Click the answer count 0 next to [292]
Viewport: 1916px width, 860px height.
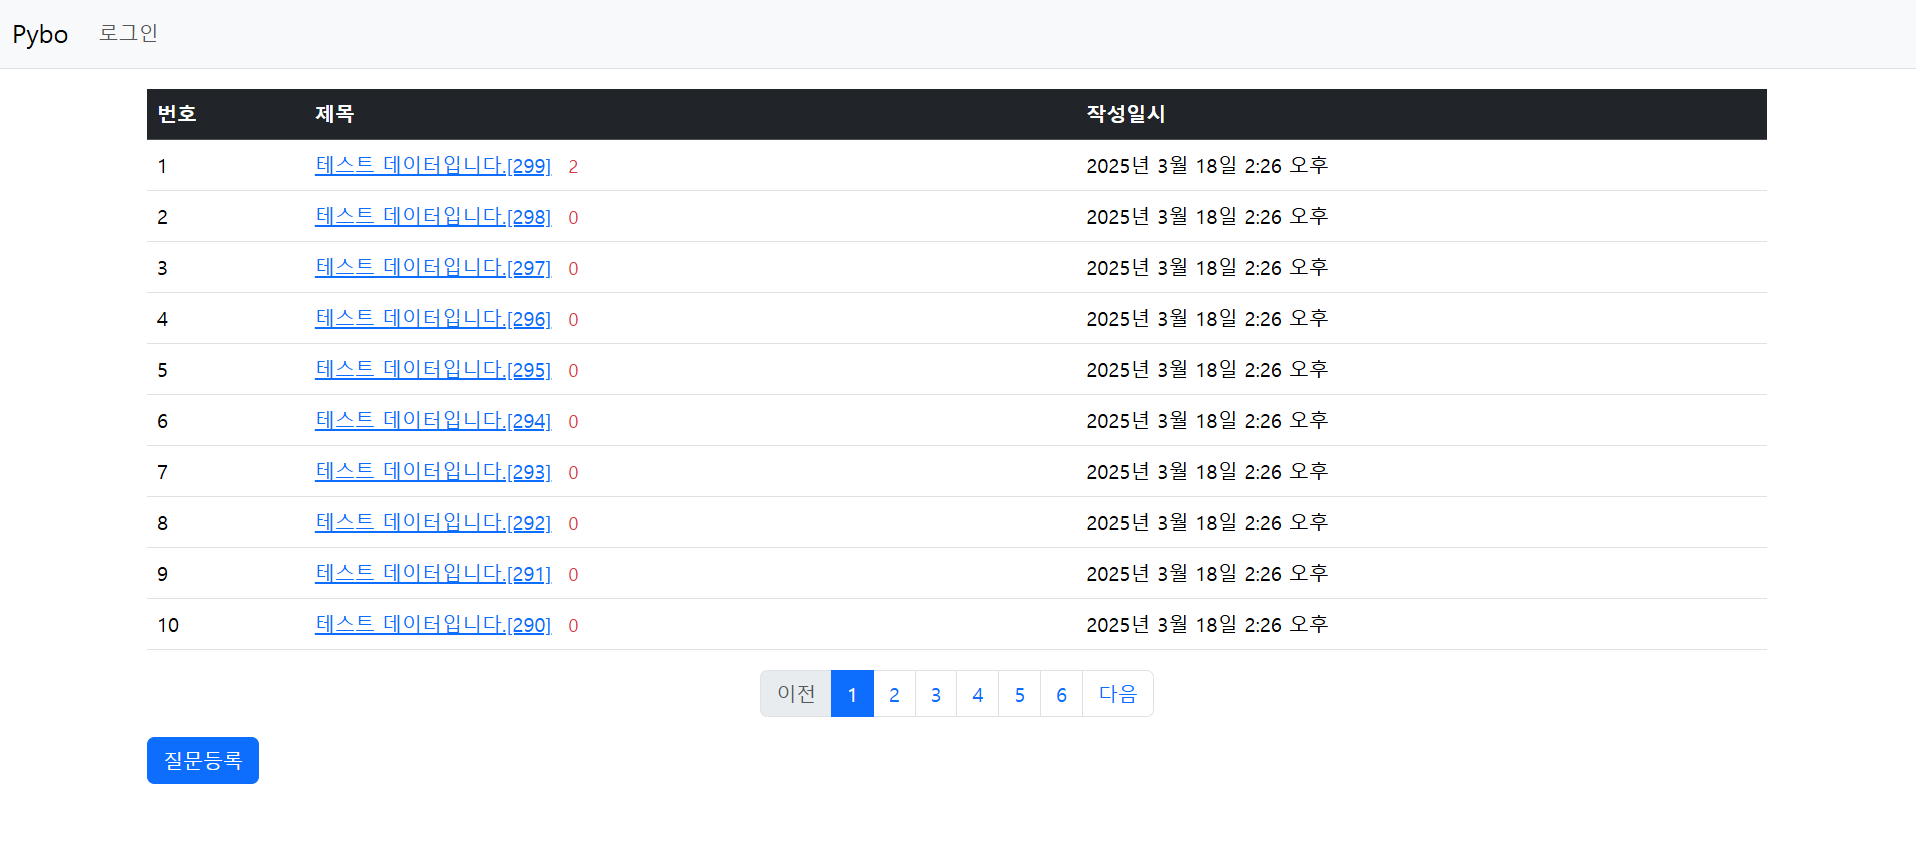(x=573, y=524)
